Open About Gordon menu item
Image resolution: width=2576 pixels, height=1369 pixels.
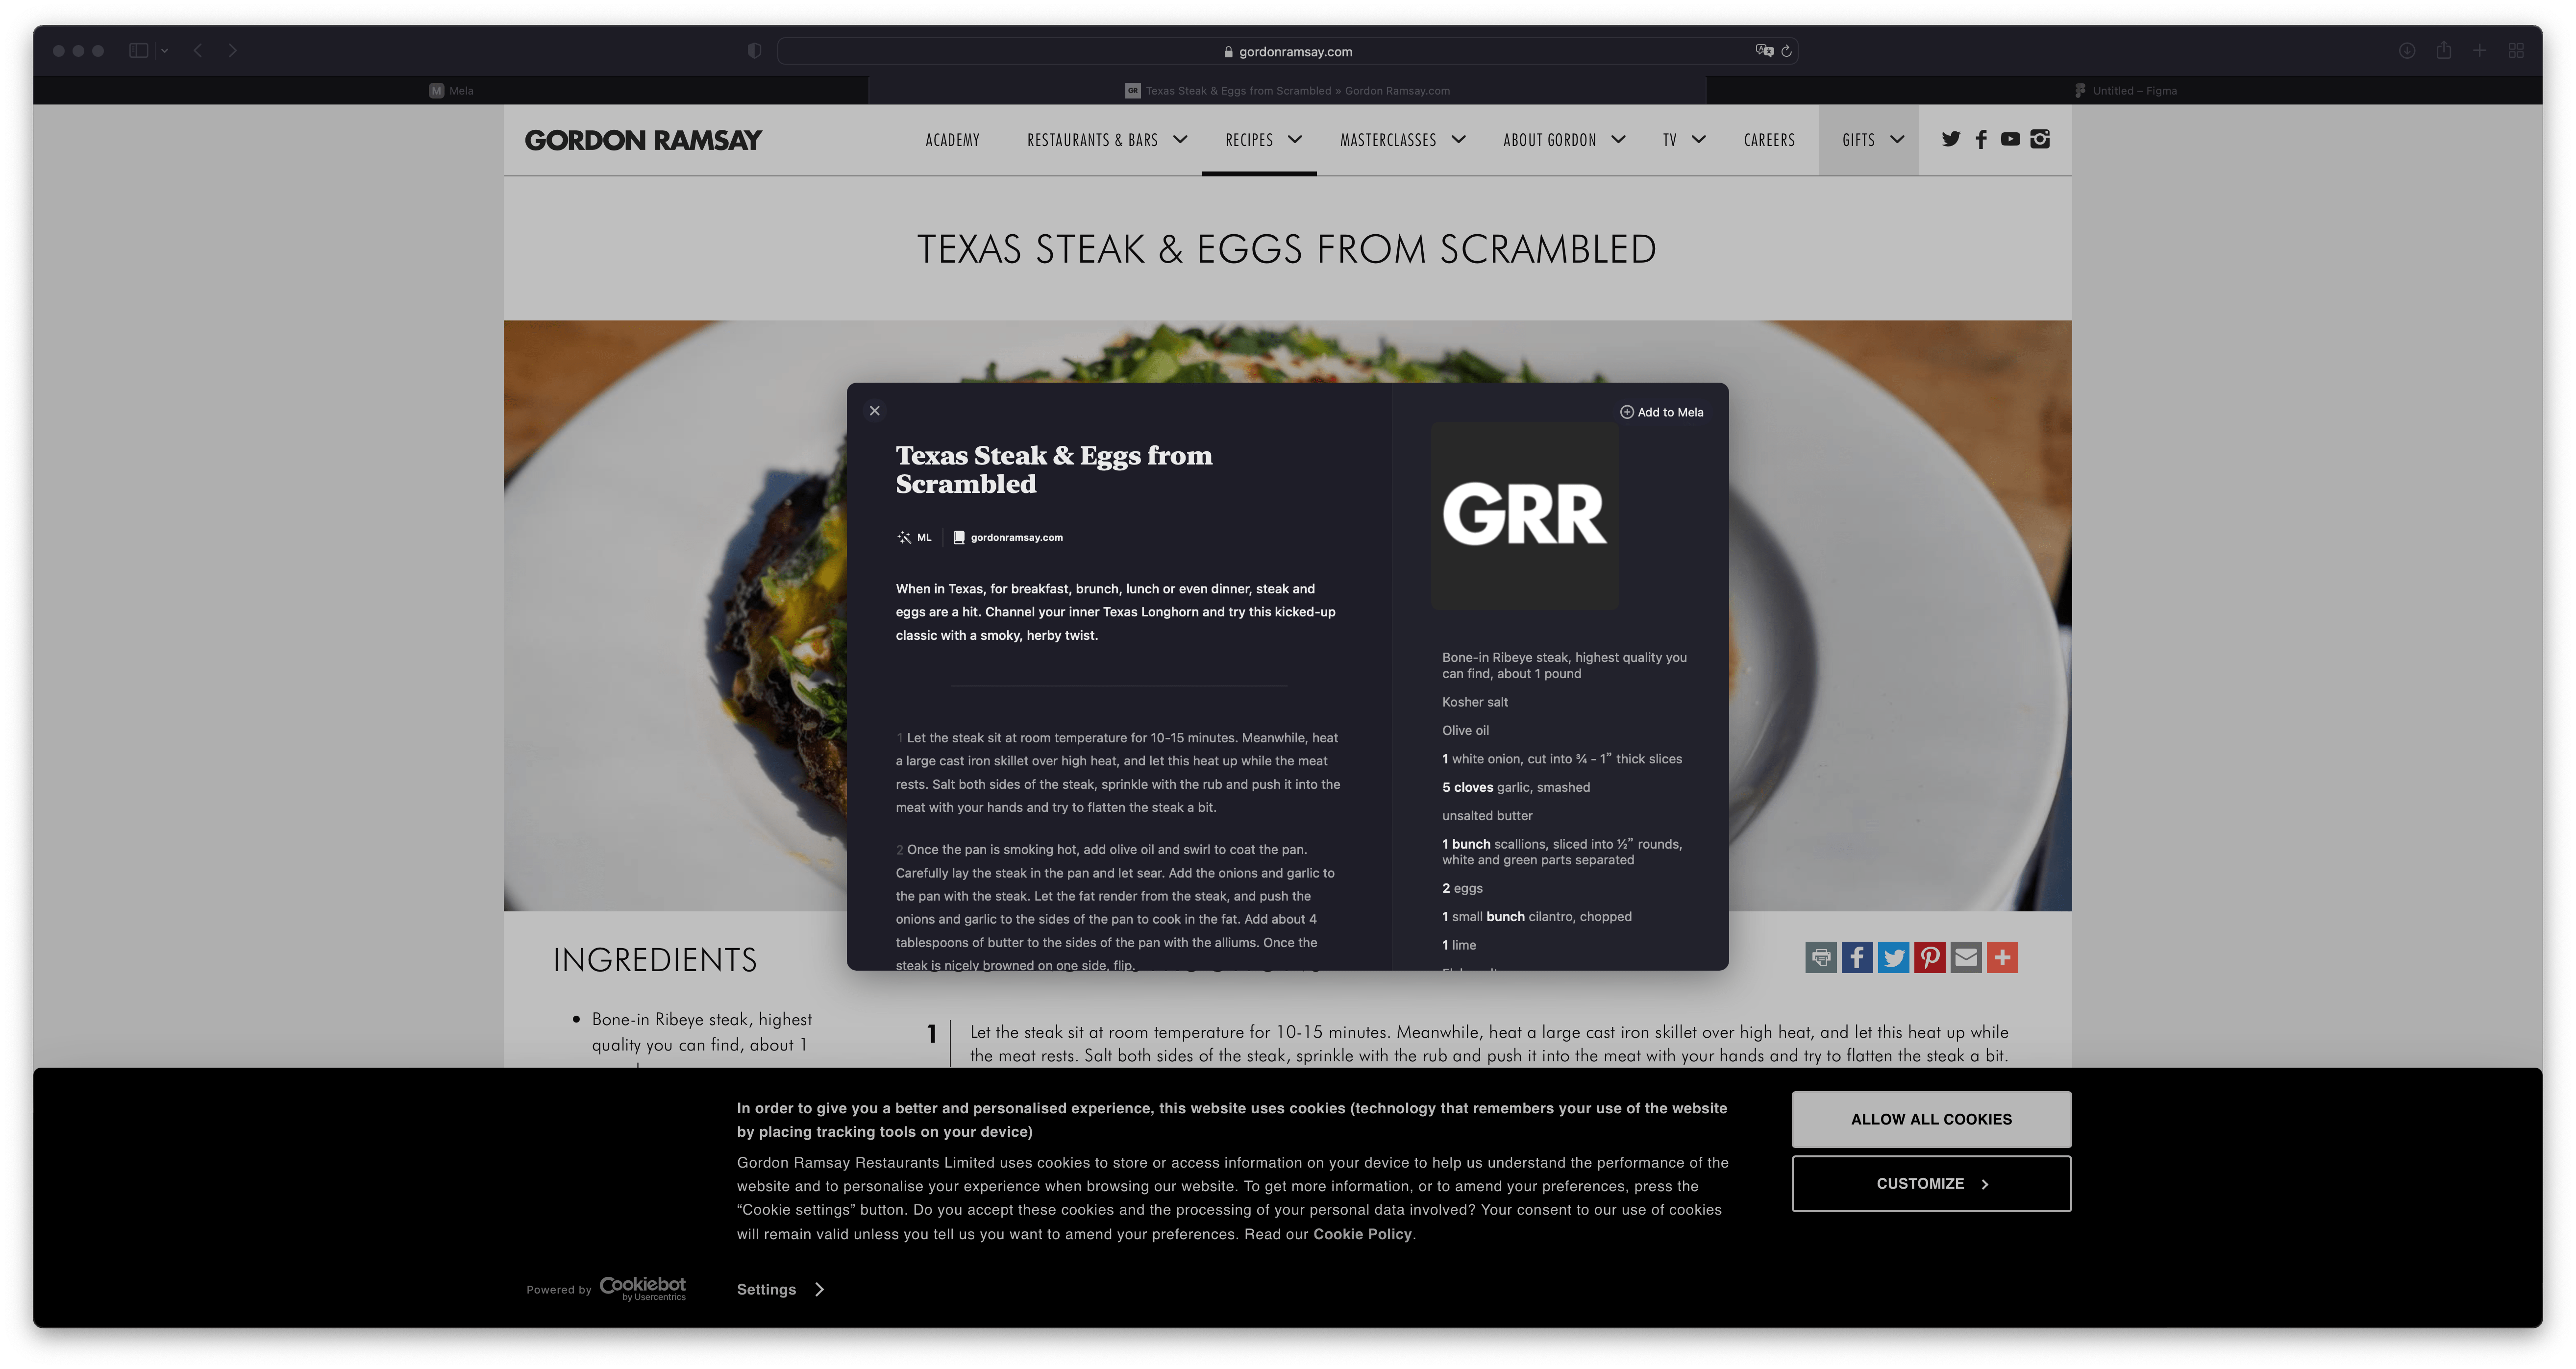tap(1549, 140)
